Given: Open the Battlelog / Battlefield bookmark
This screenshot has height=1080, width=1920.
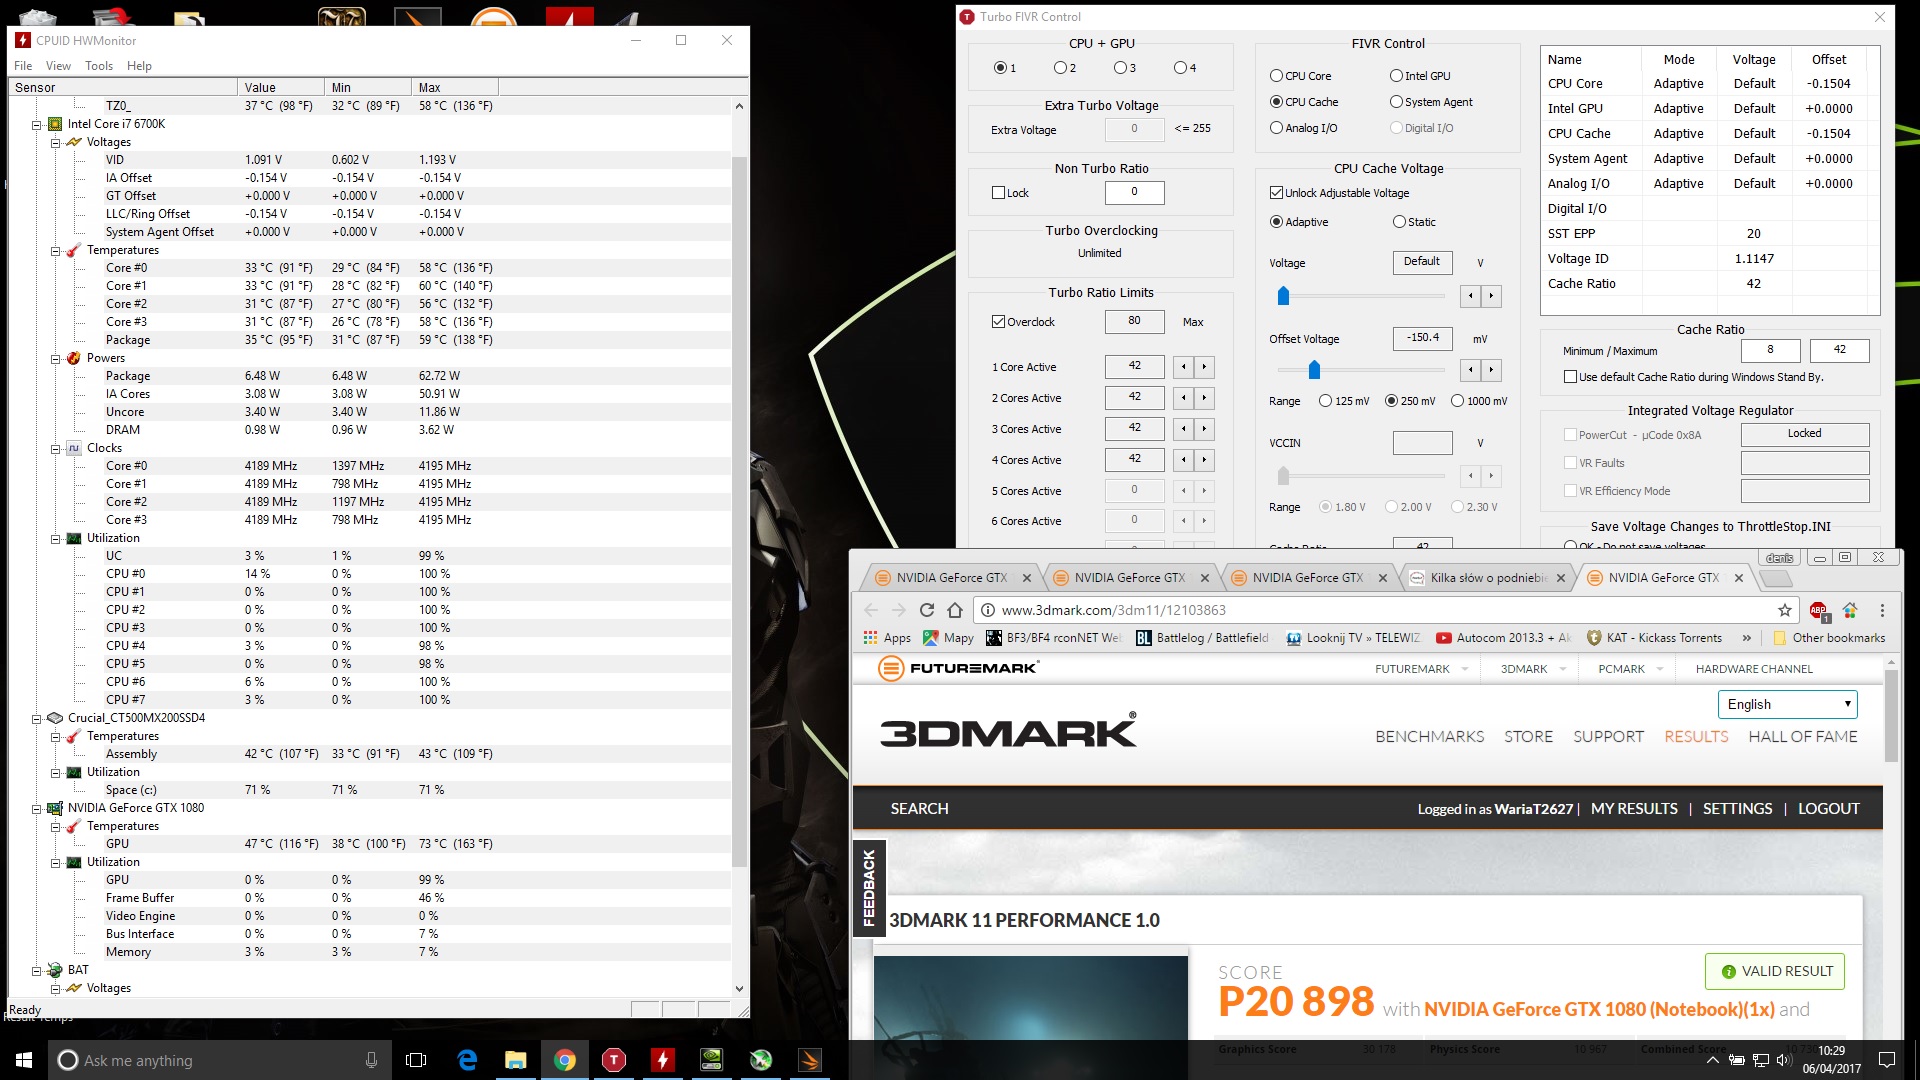Looking at the screenshot, I should [x=1202, y=638].
